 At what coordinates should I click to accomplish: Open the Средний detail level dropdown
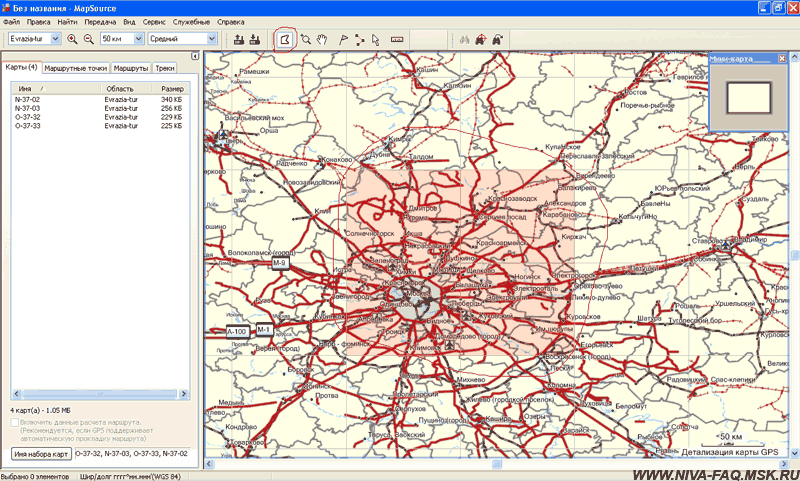click(212, 39)
